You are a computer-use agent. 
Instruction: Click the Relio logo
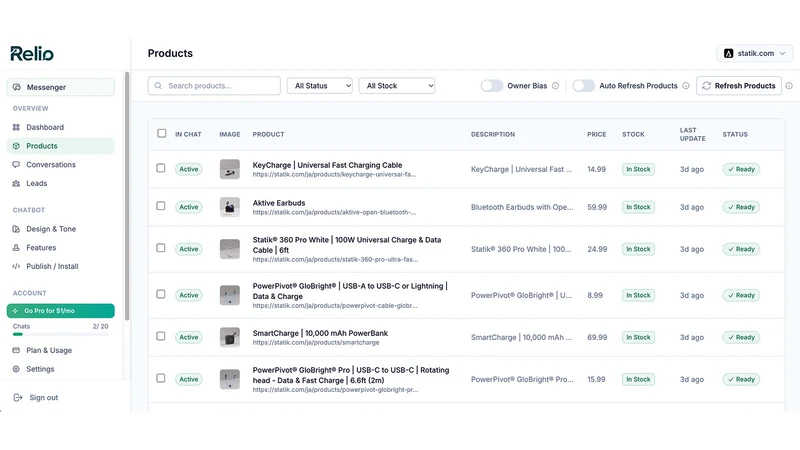32,54
